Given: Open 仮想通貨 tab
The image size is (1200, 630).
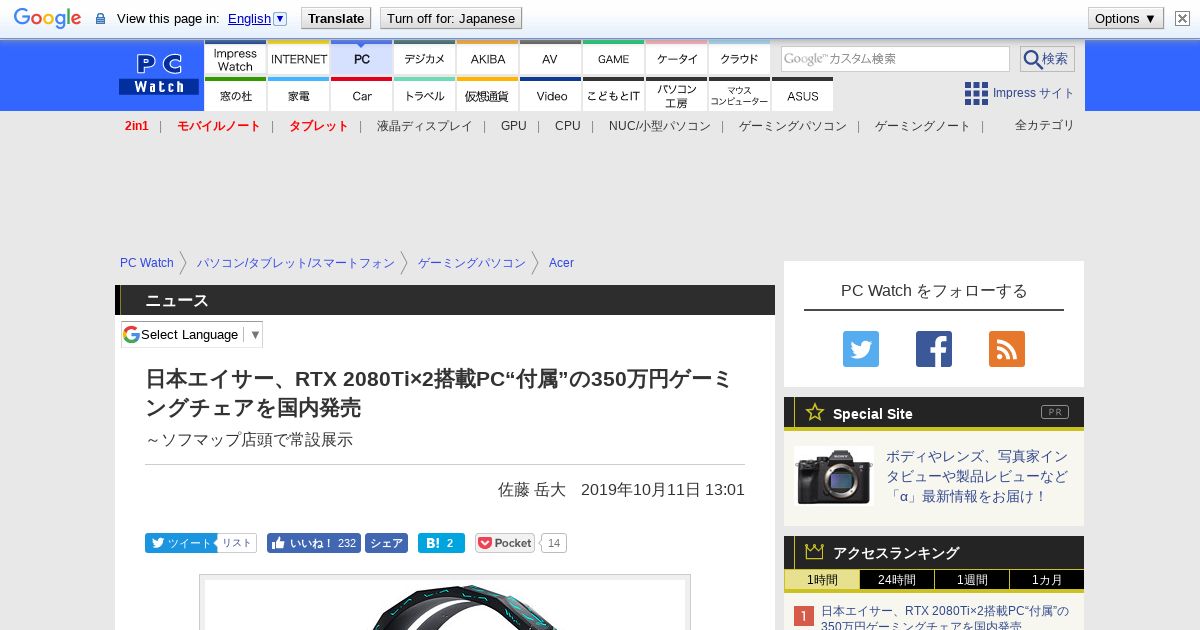Looking at the screenshot, I should [488, 95].
